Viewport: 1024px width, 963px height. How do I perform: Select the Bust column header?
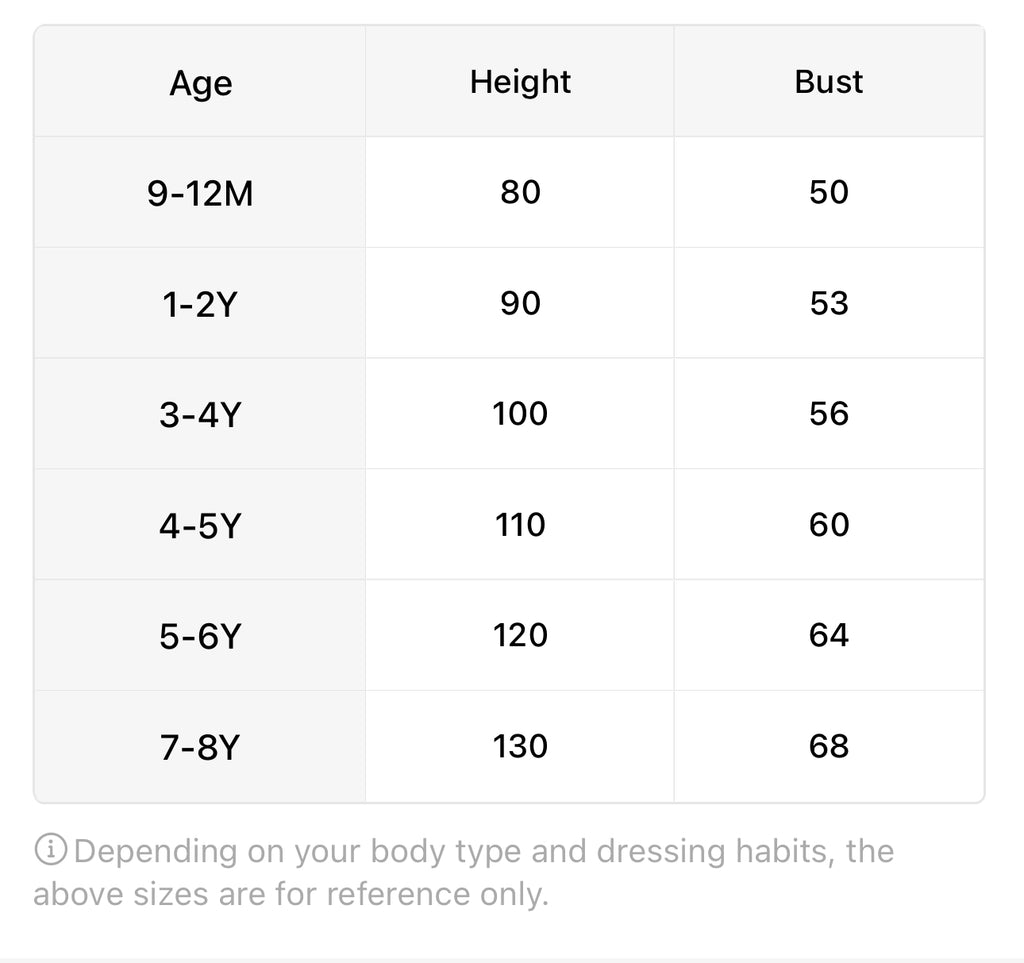828,82
